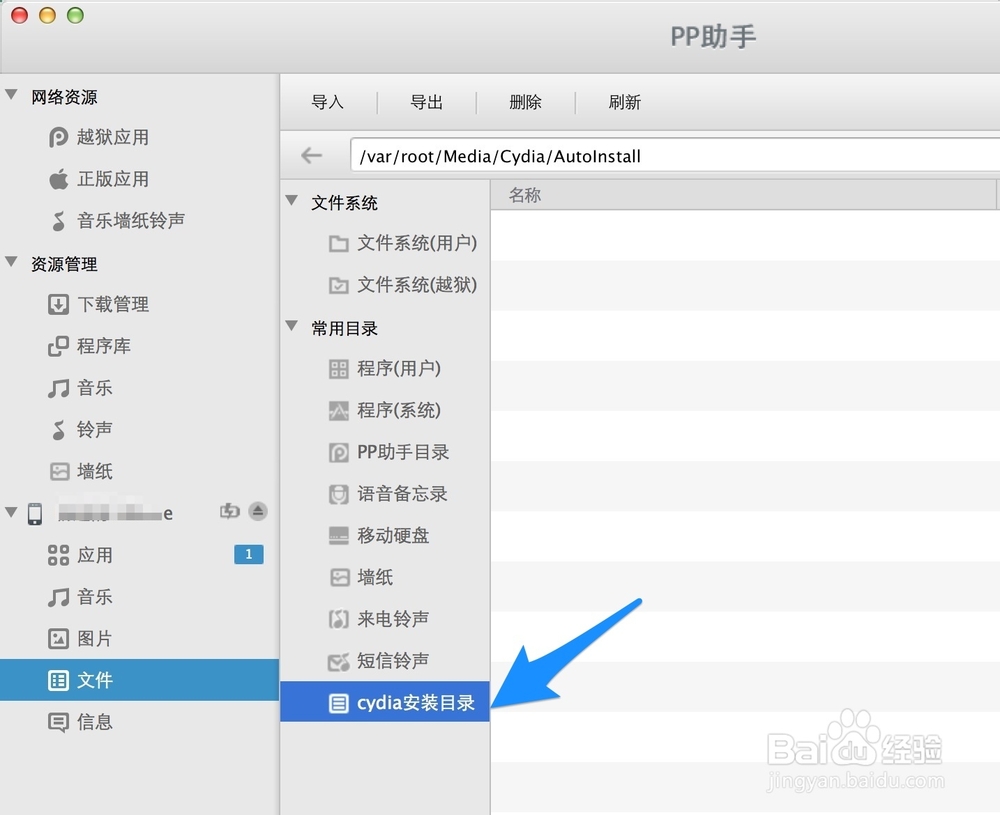The height and width of the screenshot is (815, 1000).
Task: Select the 文件系统(越狱) label
Action: coord(417,284)
